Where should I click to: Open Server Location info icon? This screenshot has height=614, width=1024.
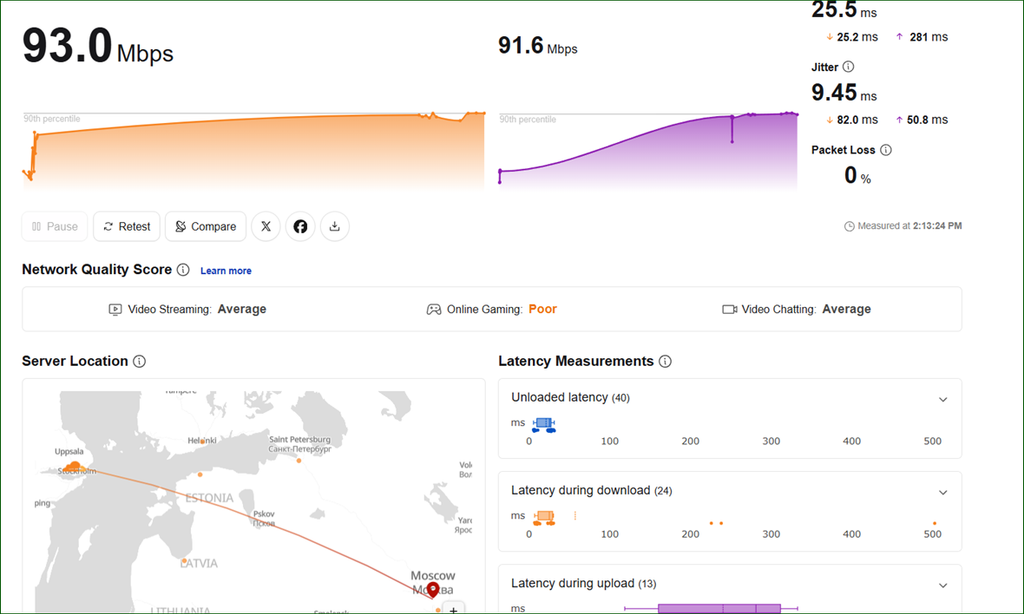139,361
